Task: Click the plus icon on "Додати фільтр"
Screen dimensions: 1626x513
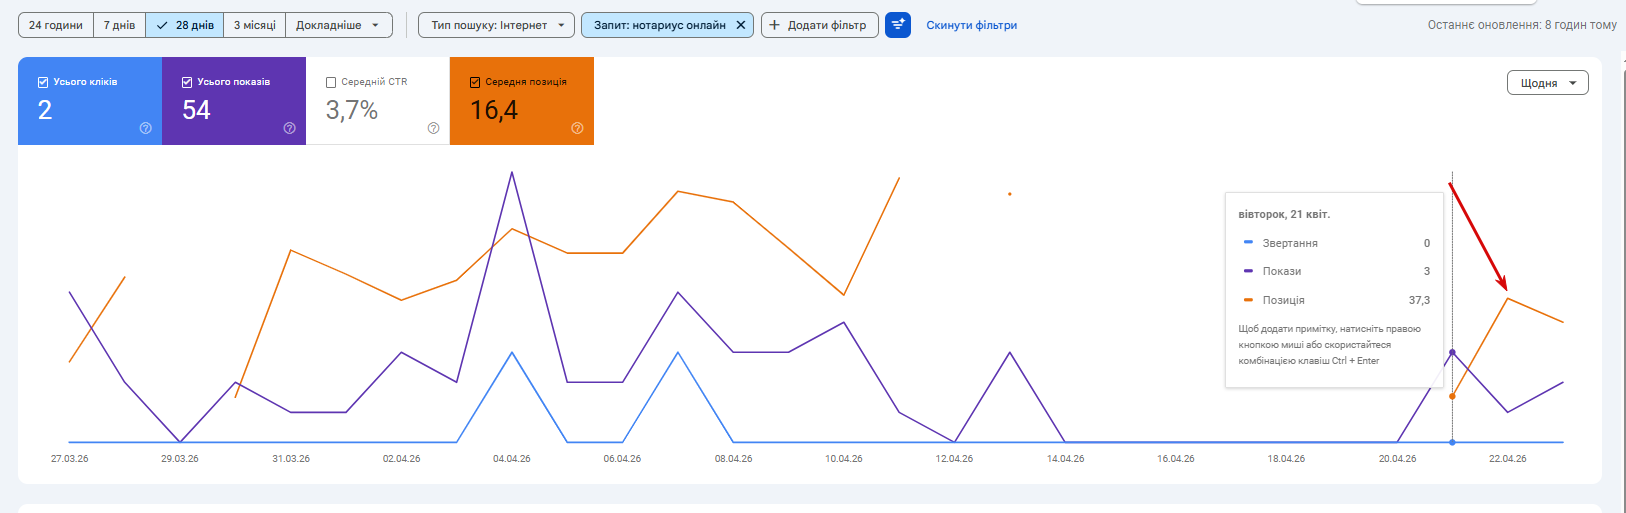Action: (775, 25)
